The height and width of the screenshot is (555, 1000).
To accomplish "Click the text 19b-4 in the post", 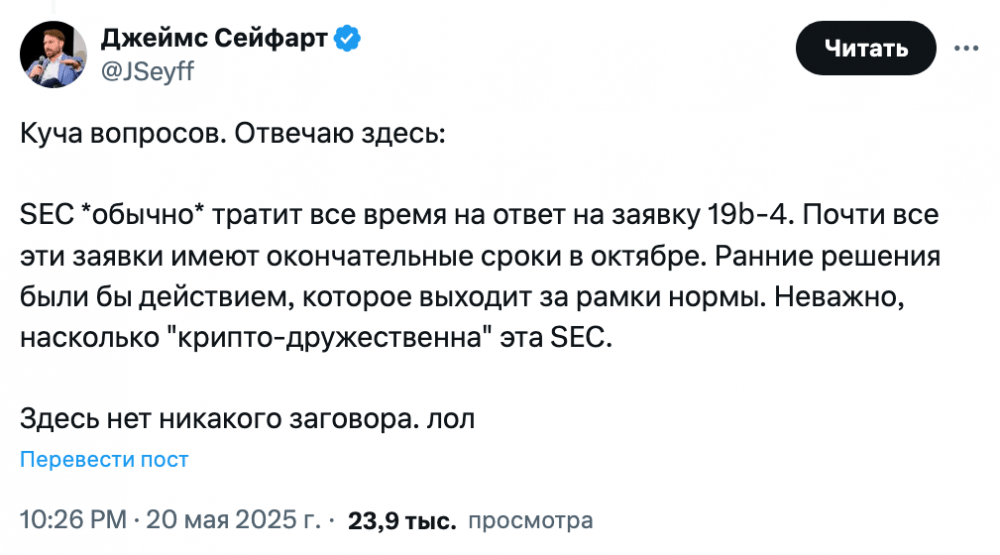I will [751, 215].
